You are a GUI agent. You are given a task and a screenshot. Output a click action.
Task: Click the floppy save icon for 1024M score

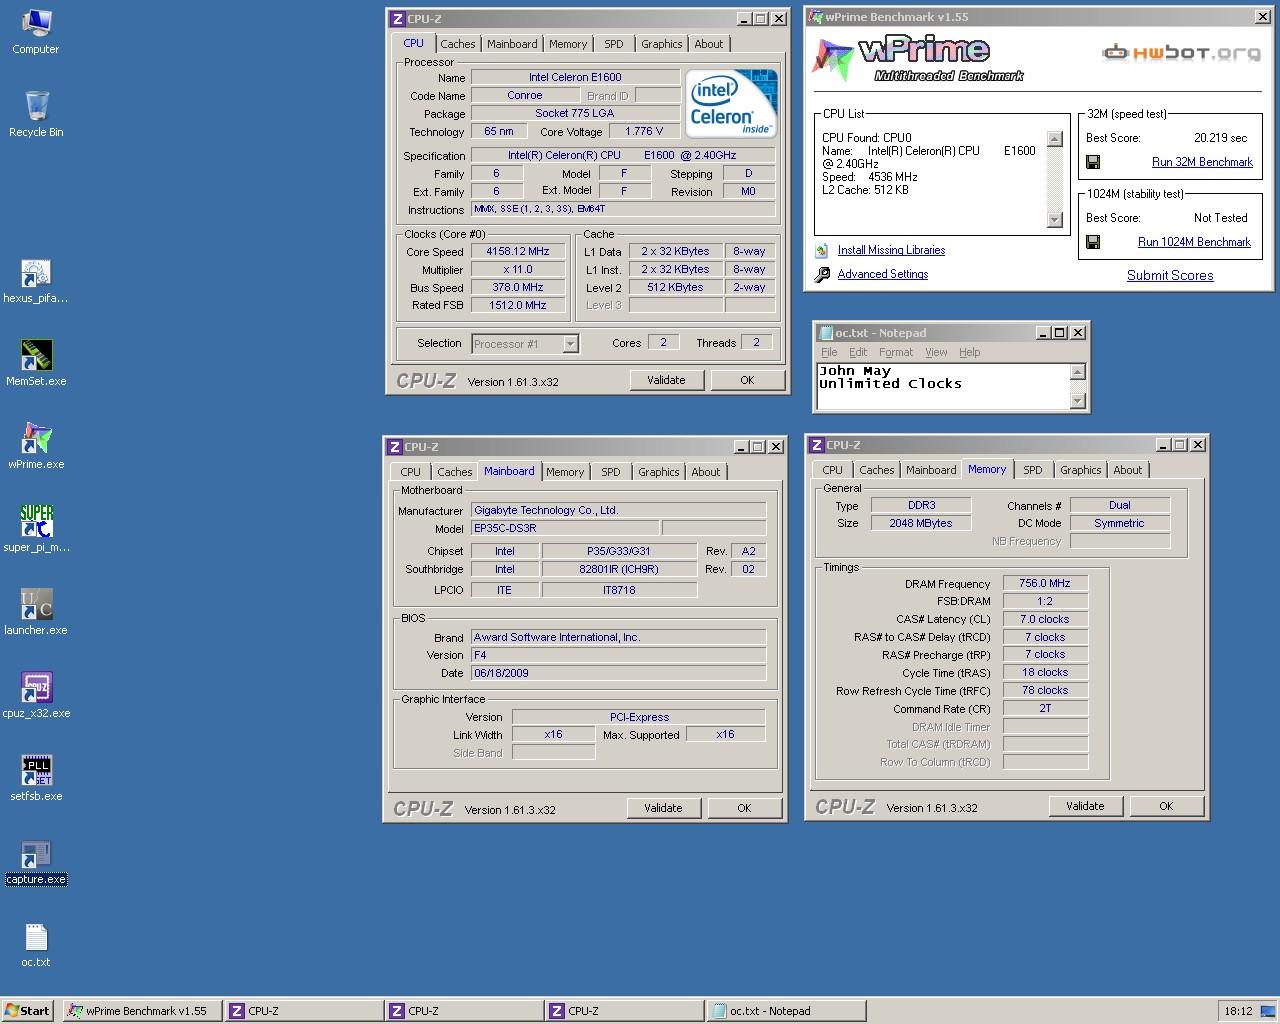coord(1093,242)
